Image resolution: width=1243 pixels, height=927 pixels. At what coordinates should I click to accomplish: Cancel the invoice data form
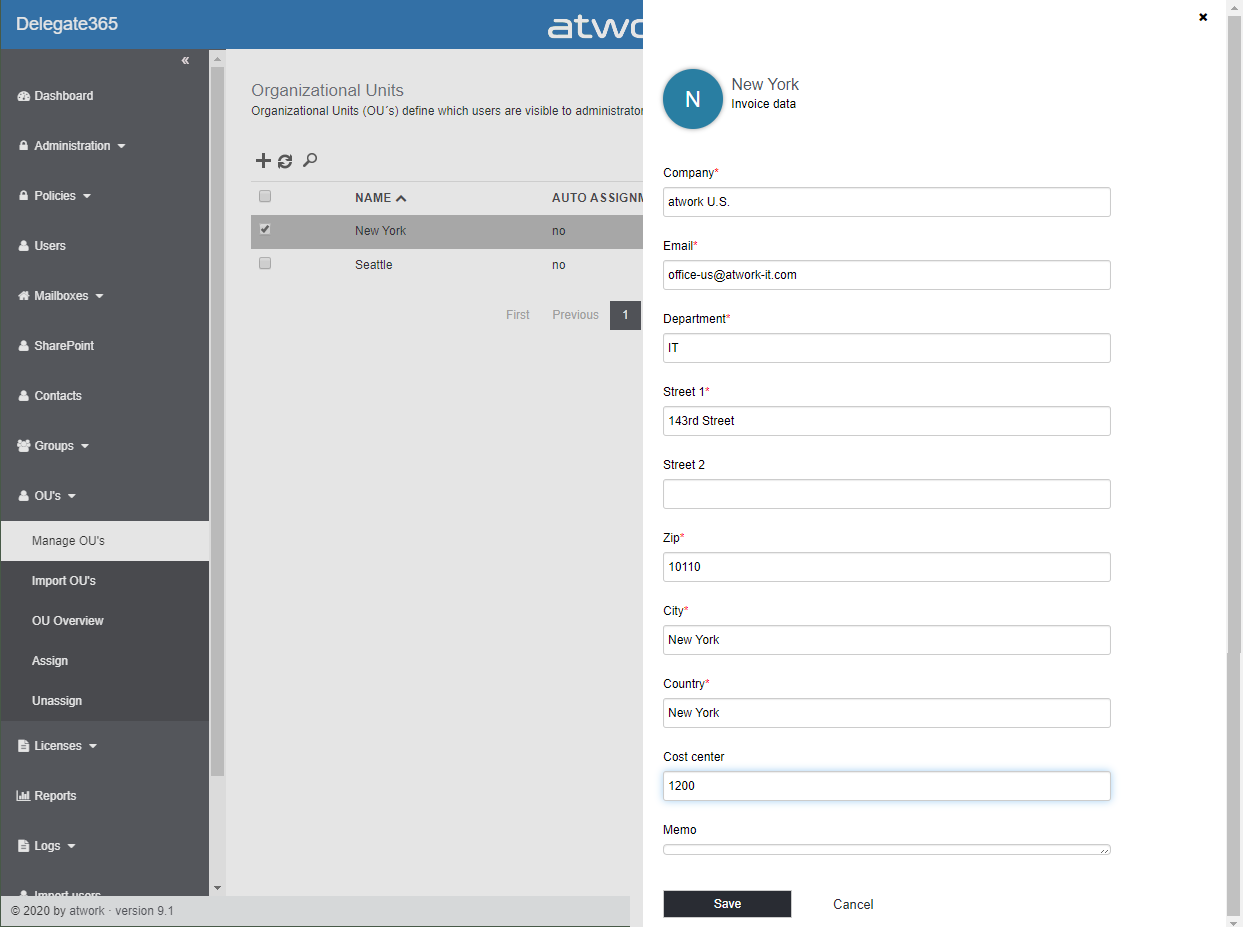[x=853, y=904]
